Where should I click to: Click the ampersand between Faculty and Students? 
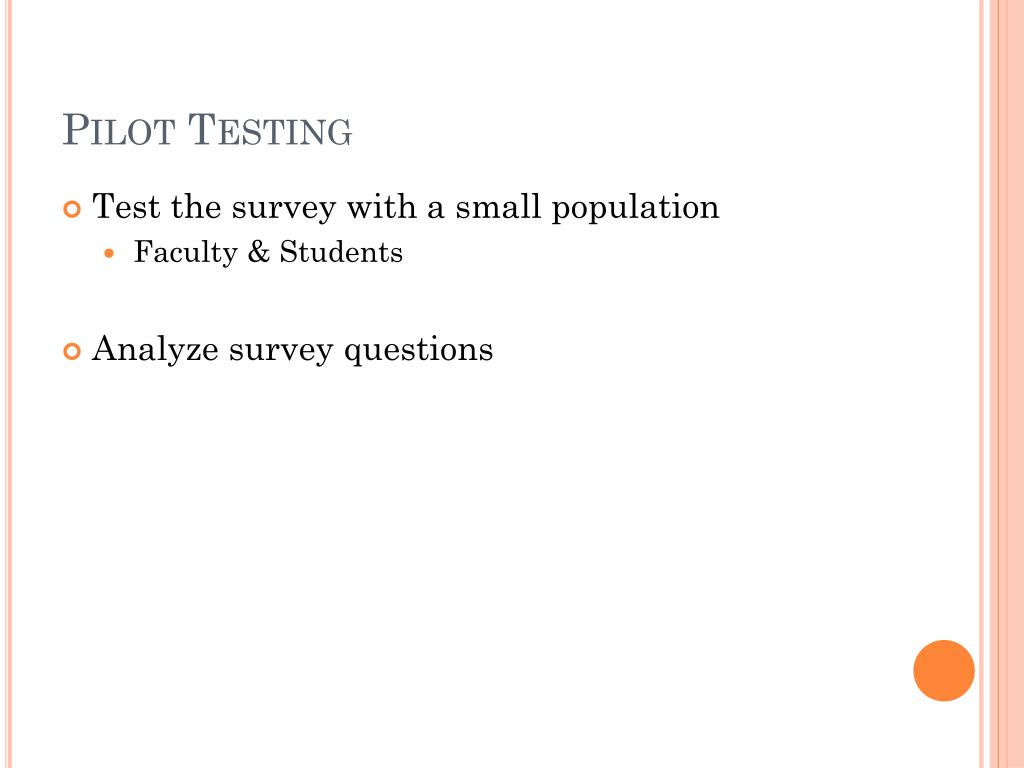pyautogui.click(x=259, y=252)
